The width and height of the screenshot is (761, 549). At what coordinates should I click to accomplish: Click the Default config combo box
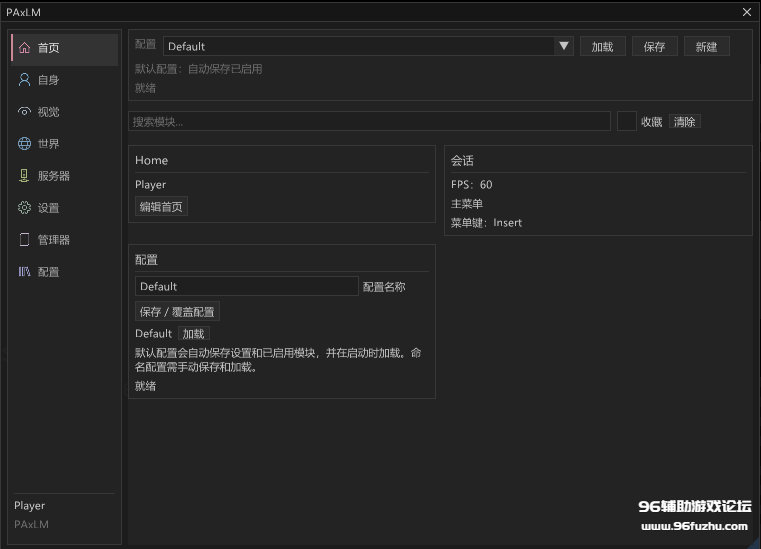[368, 46]
